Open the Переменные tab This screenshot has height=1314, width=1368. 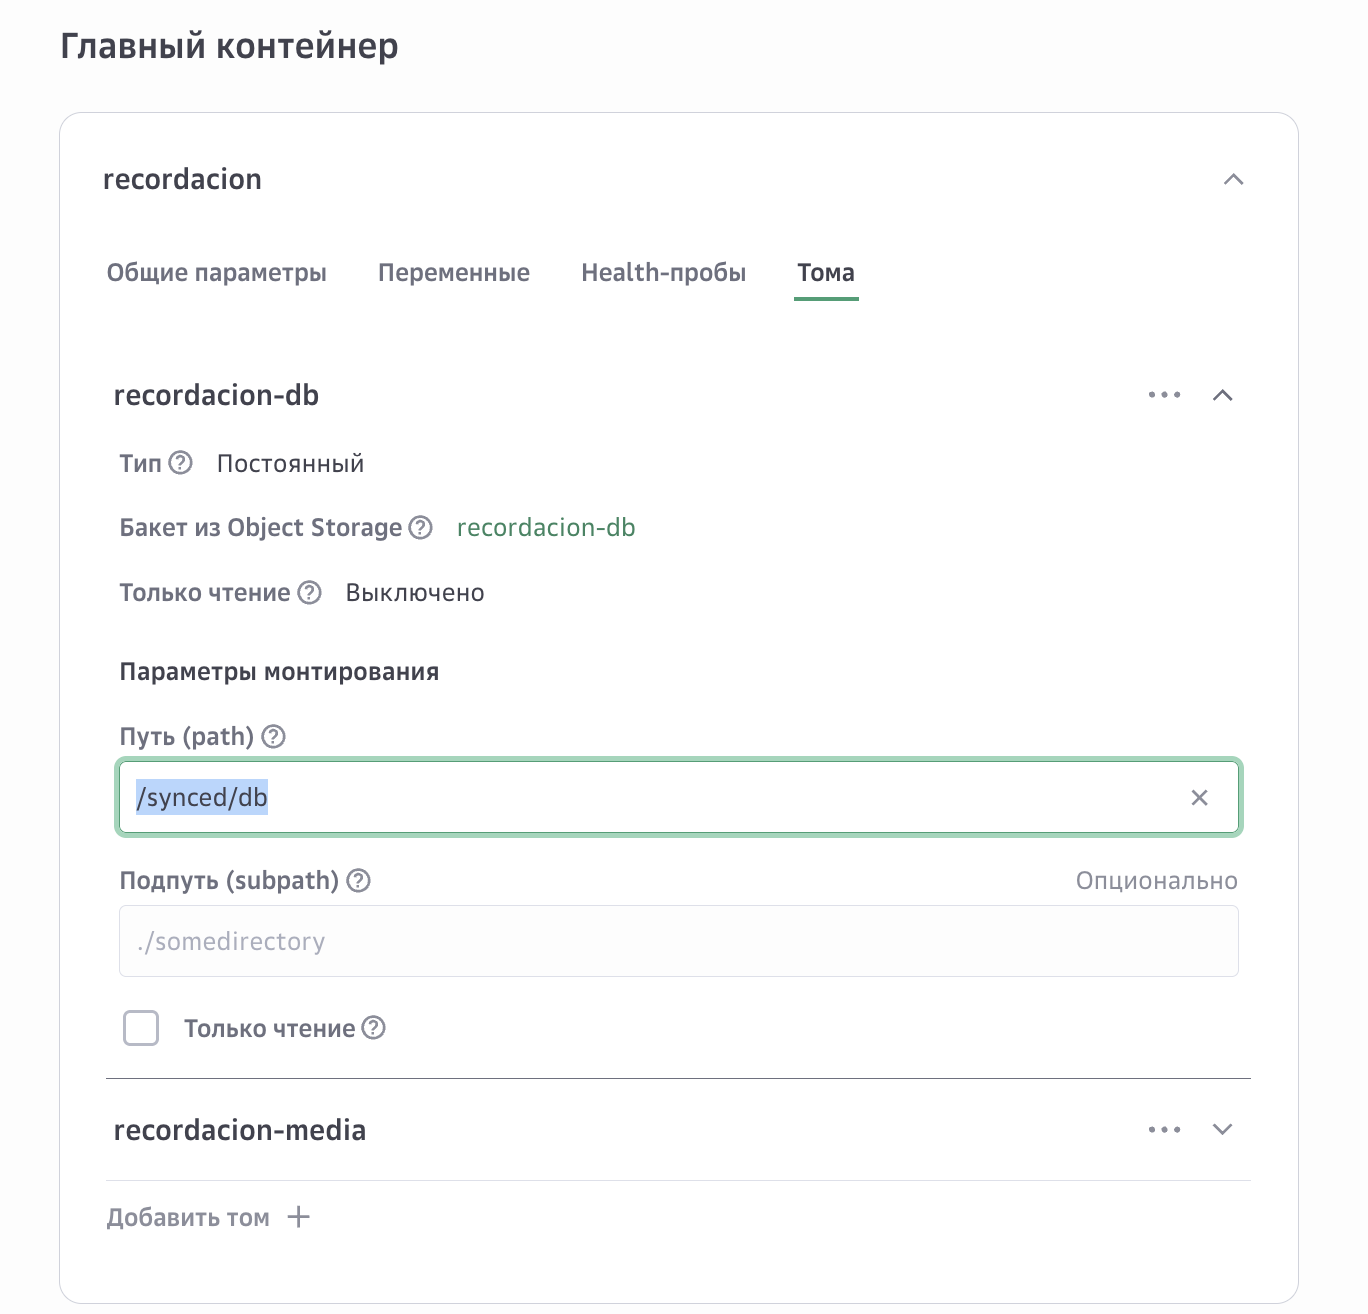click(454, 273)
